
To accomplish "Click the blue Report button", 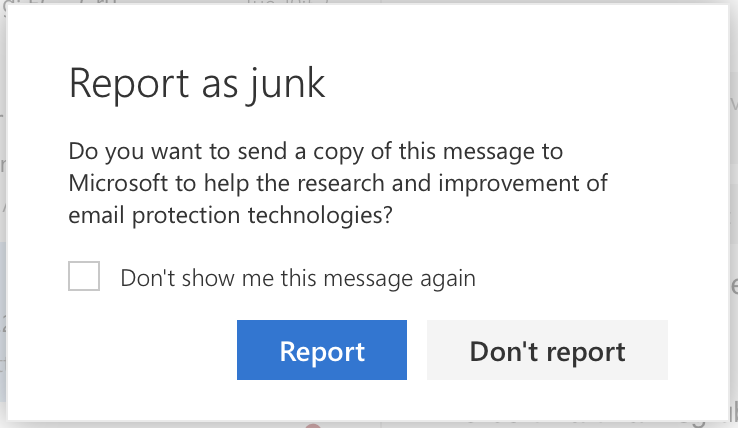I will pyautogui.click(x=321, y=351).
